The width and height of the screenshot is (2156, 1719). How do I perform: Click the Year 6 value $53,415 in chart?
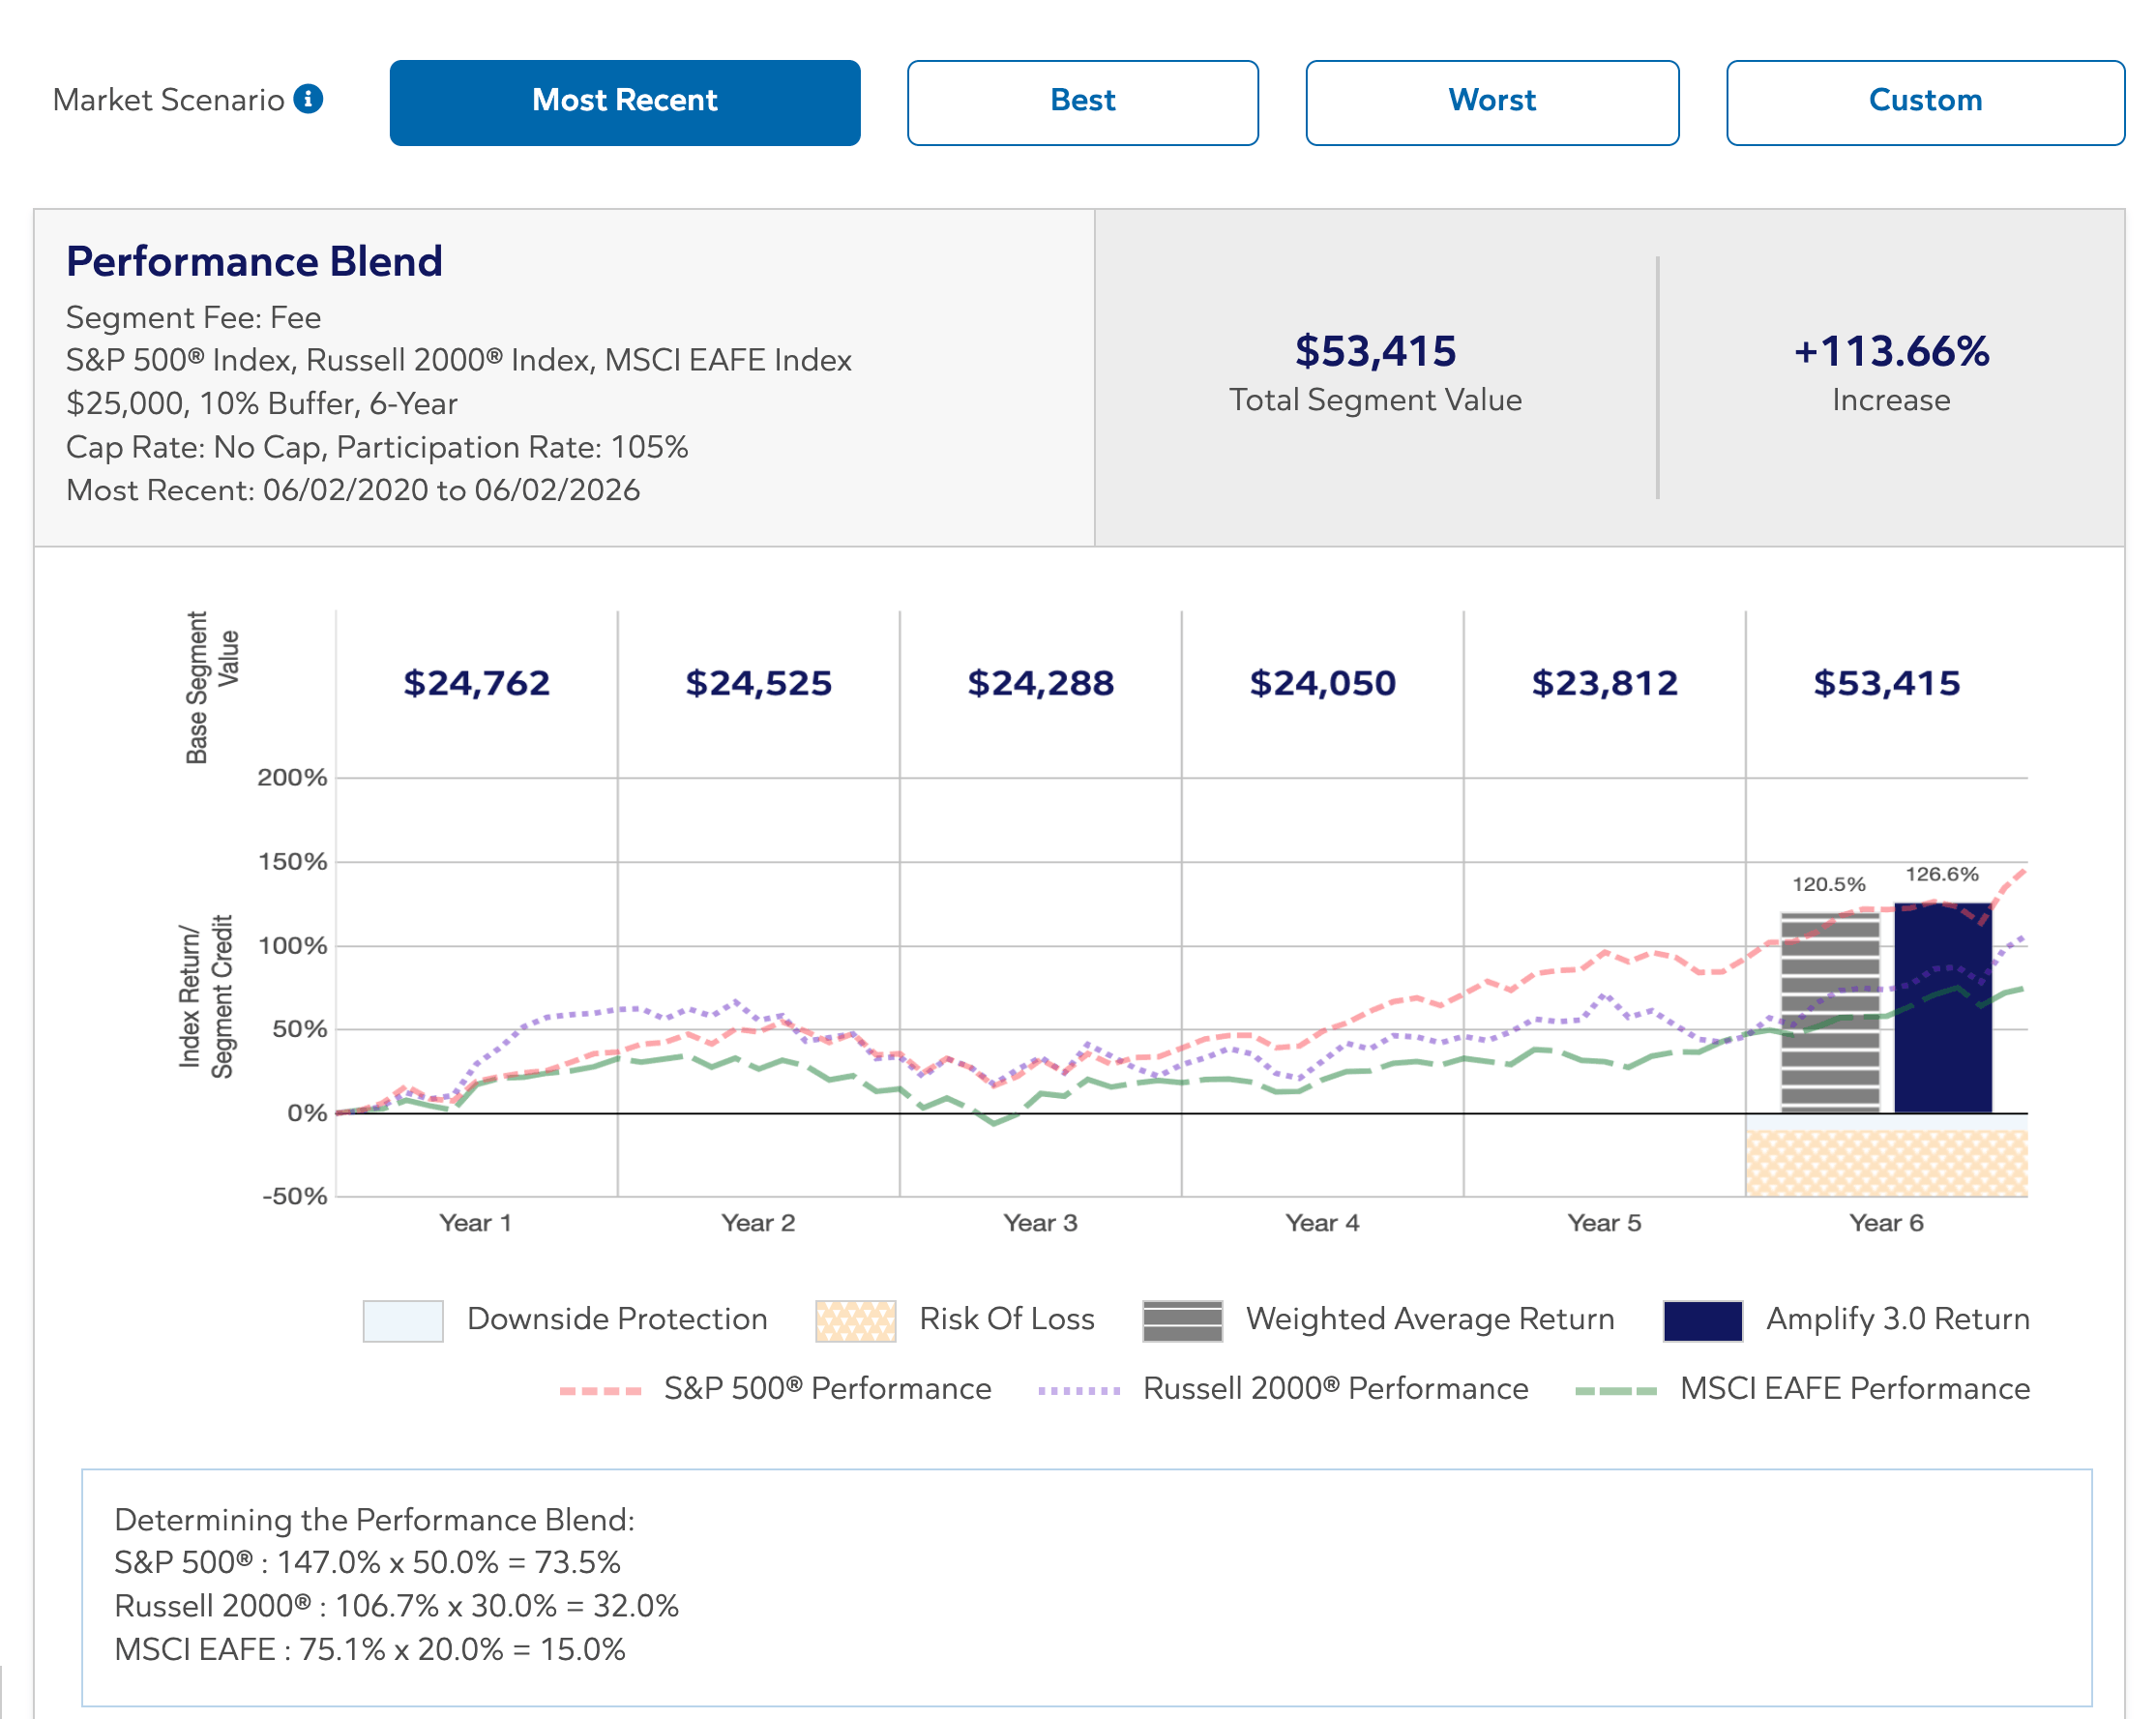point(1886,683)
